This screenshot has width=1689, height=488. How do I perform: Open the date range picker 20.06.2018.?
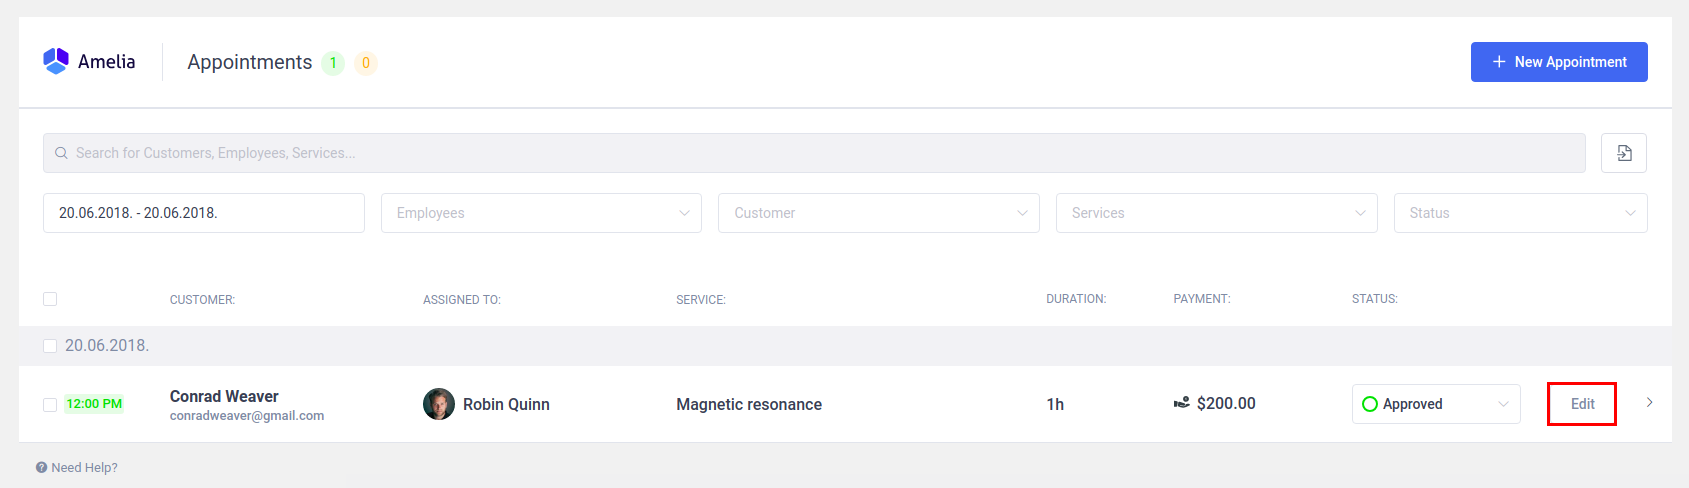[x=204, y=213]
